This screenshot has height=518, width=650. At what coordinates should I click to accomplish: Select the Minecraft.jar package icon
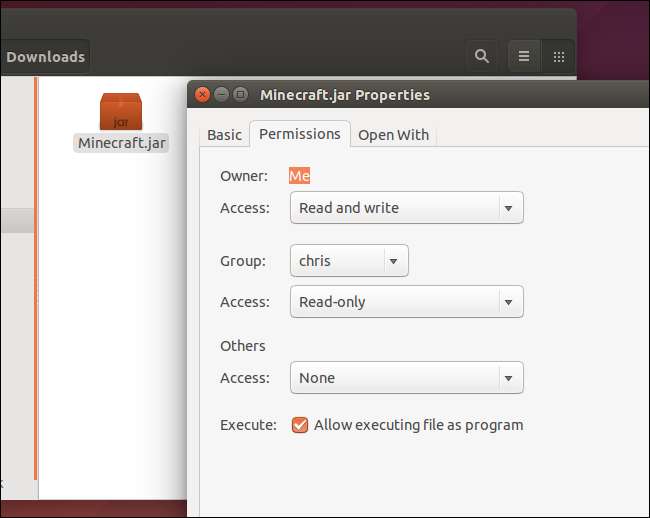(x=121, y=111)
